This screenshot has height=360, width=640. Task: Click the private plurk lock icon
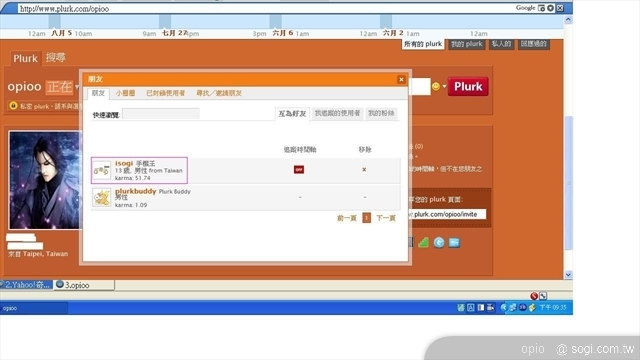(x=13, y=106)
